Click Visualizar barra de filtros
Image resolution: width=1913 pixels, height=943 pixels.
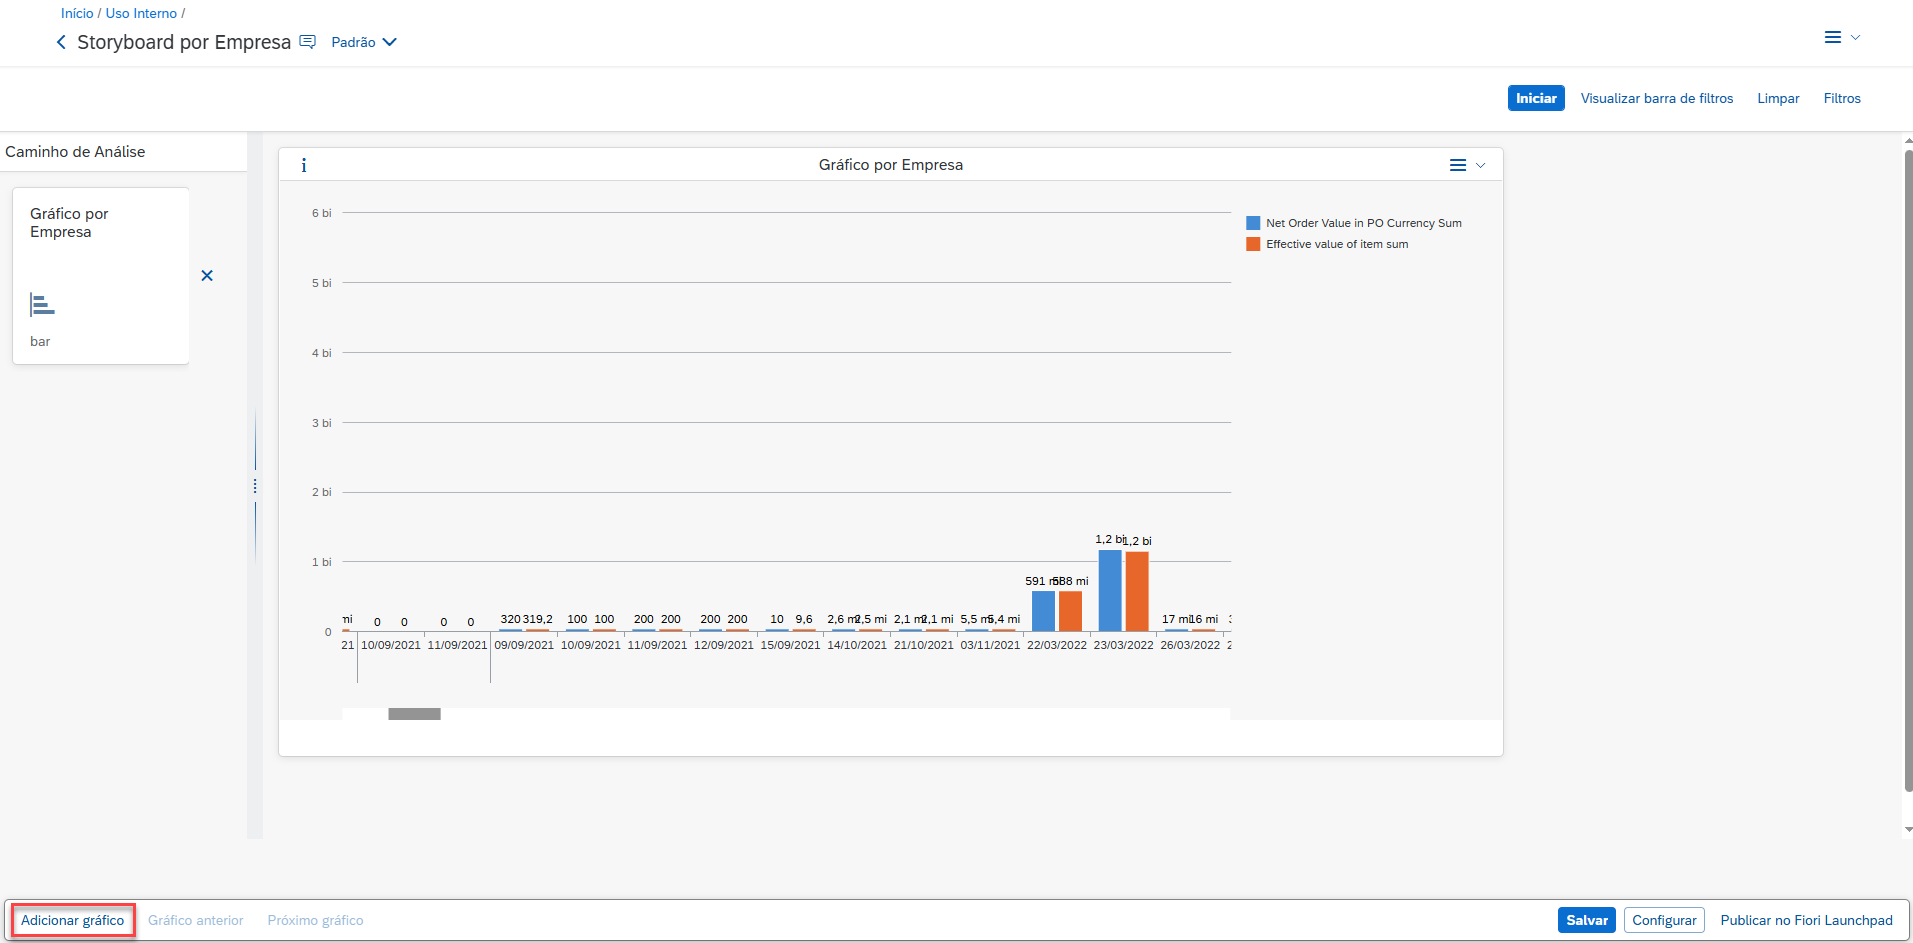(x=1656, y=98)
